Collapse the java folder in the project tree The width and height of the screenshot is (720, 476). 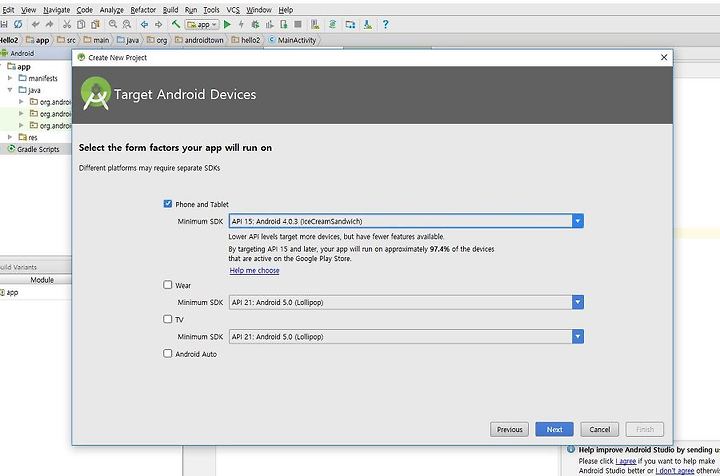[x=10, y=90]
